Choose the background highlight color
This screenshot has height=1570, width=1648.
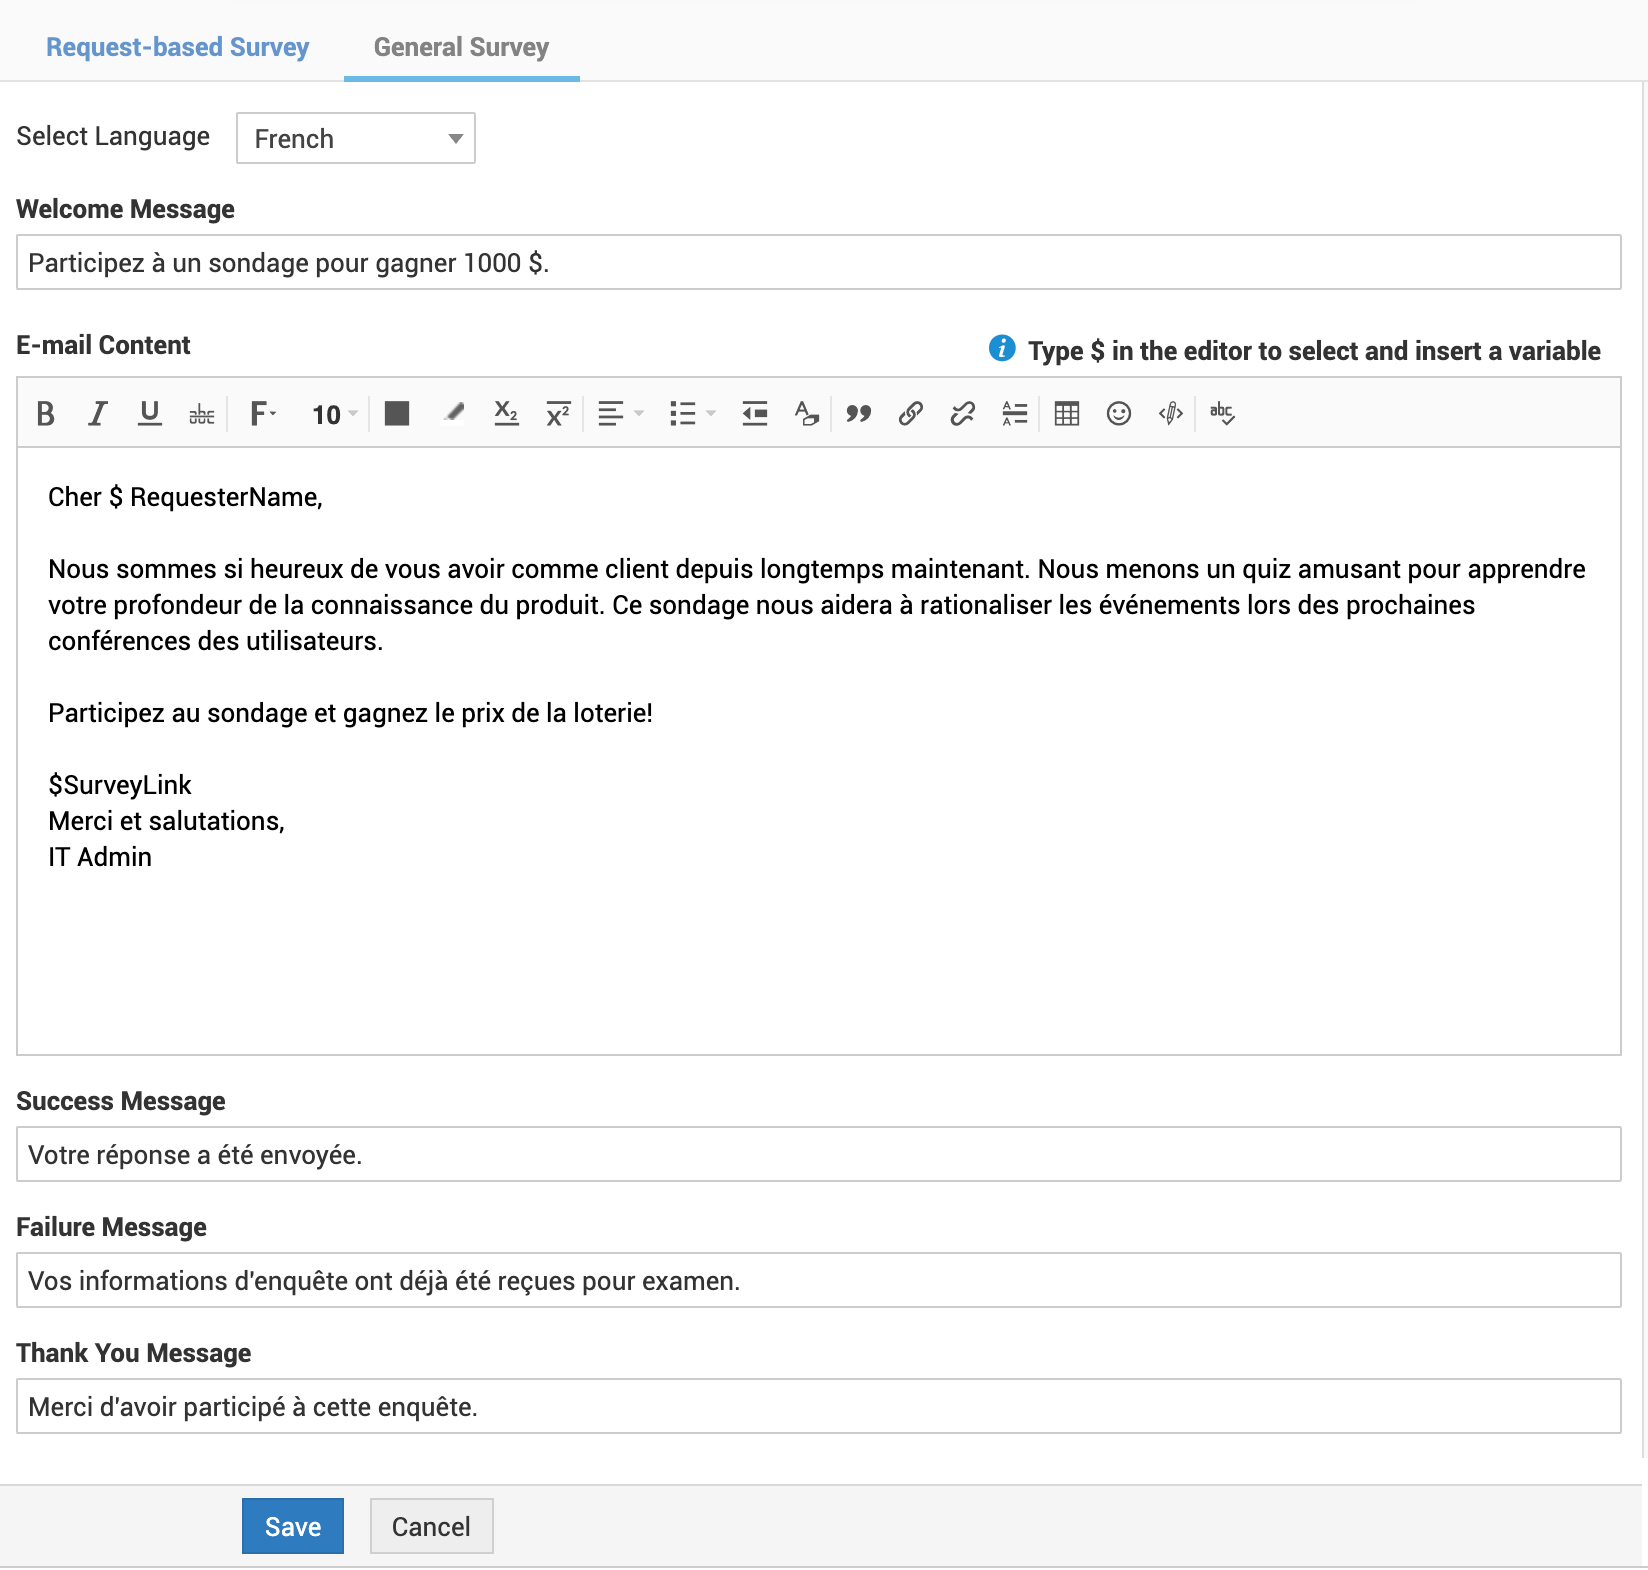pos(454,413)
